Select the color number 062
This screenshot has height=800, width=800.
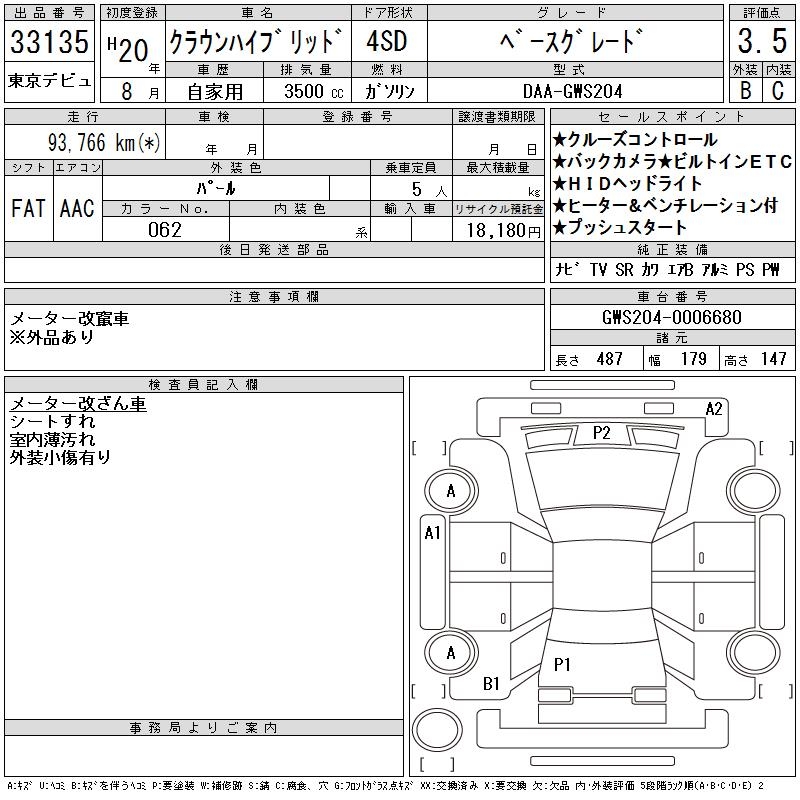[x=165, y=230]
